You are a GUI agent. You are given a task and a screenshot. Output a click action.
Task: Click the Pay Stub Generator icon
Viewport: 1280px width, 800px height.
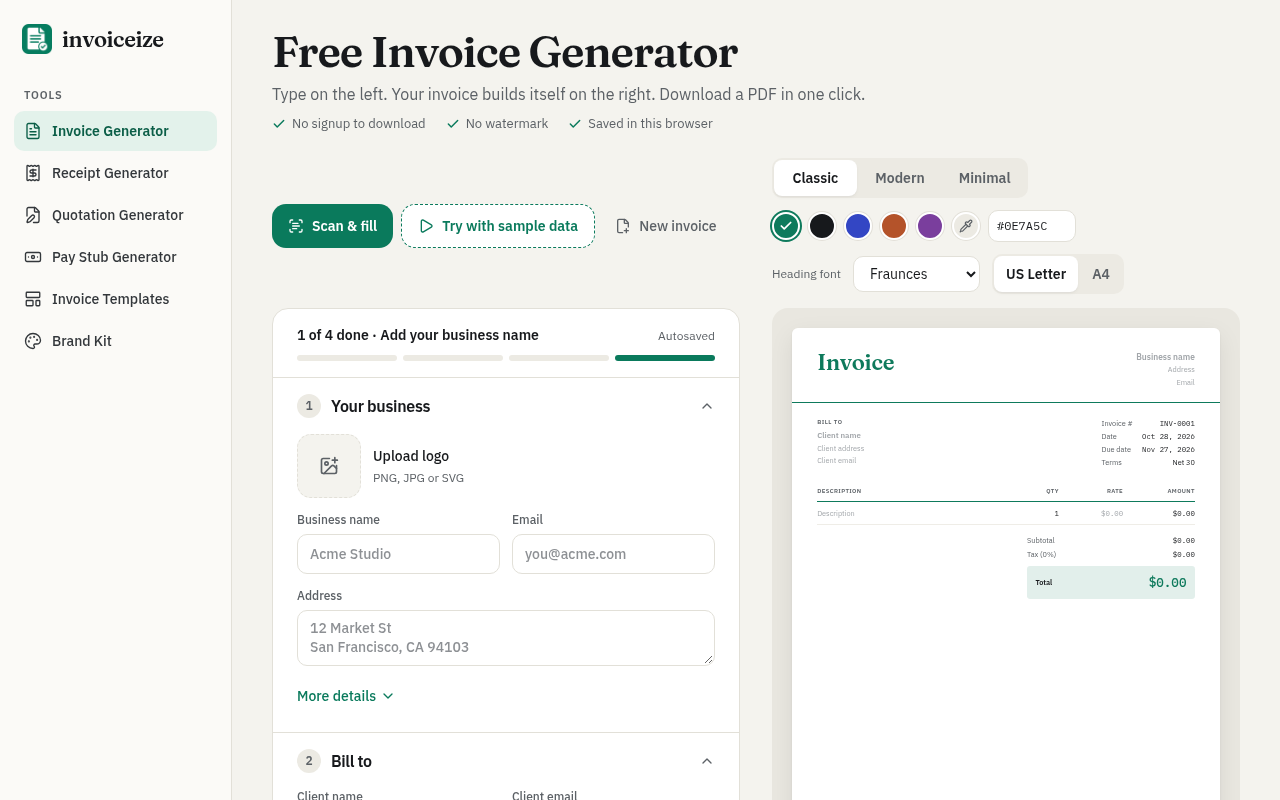click(33, 257)
